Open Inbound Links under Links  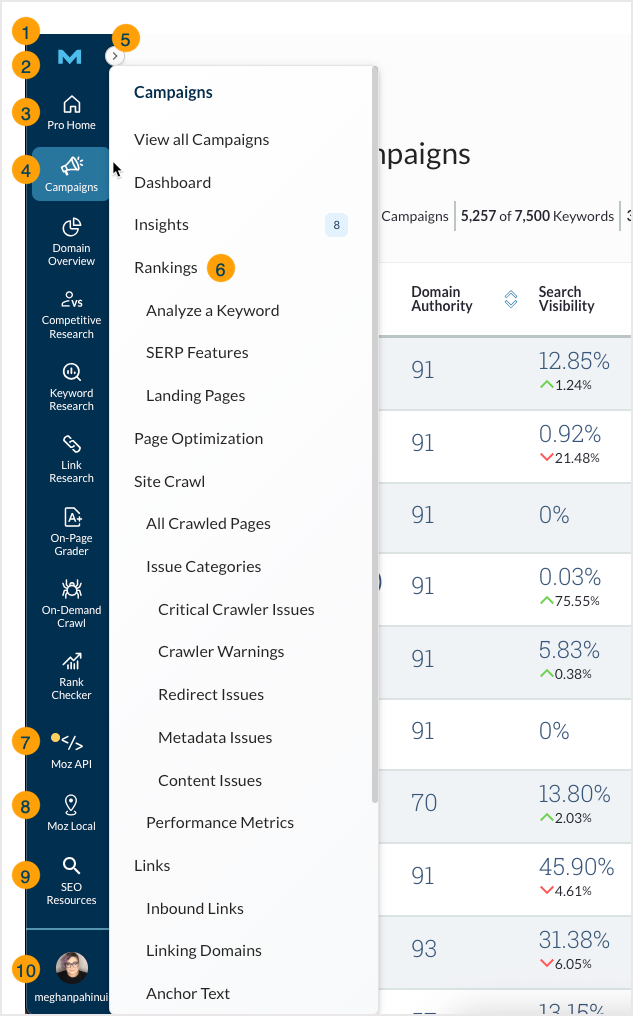pyautogui.click(x=195, y=909)
